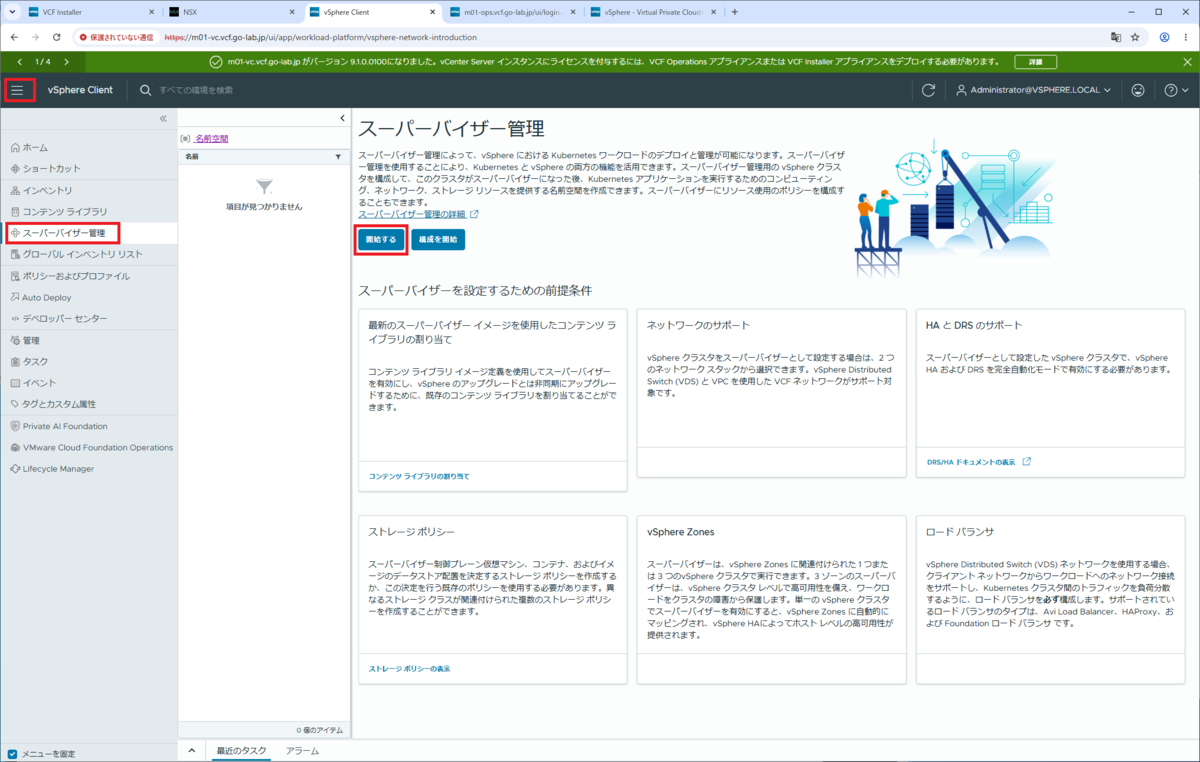Viewport: 1200px width, 762px height.
Task: Open VMware Cloud Foundation Operations in sidebar
Action: tap(97, 447)
